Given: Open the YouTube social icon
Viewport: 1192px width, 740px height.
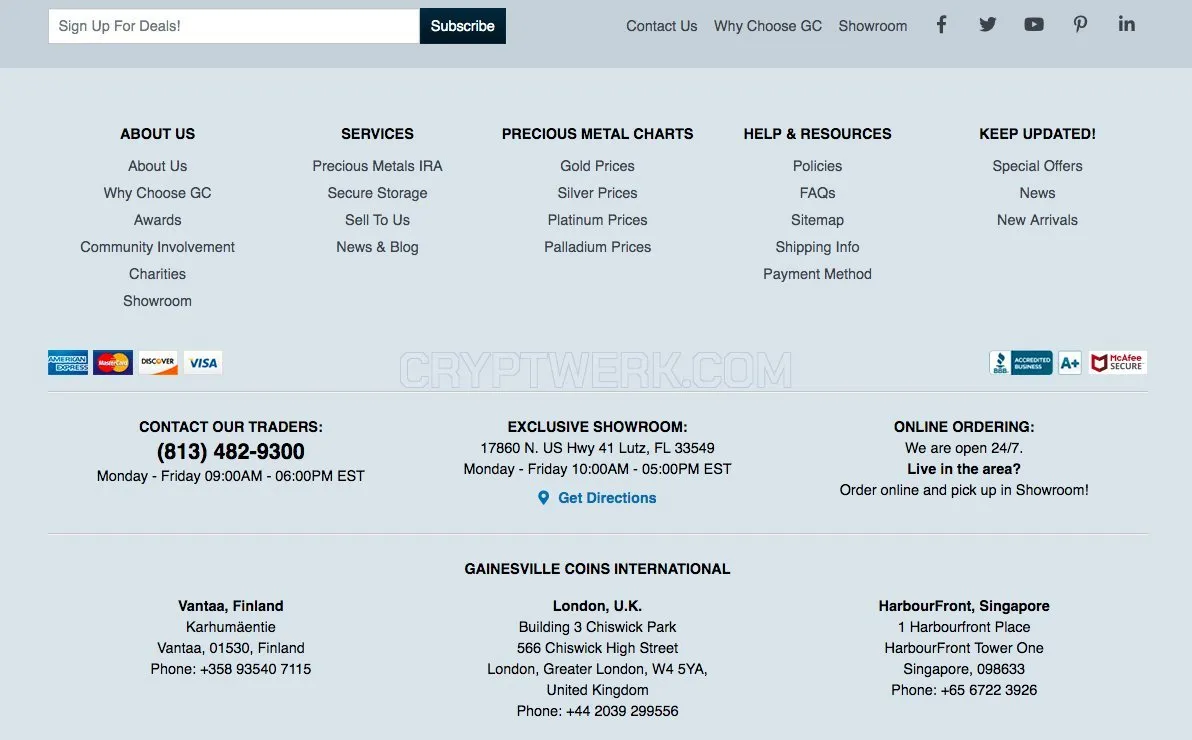Looking at the screenshot, I should point(1034,24).
